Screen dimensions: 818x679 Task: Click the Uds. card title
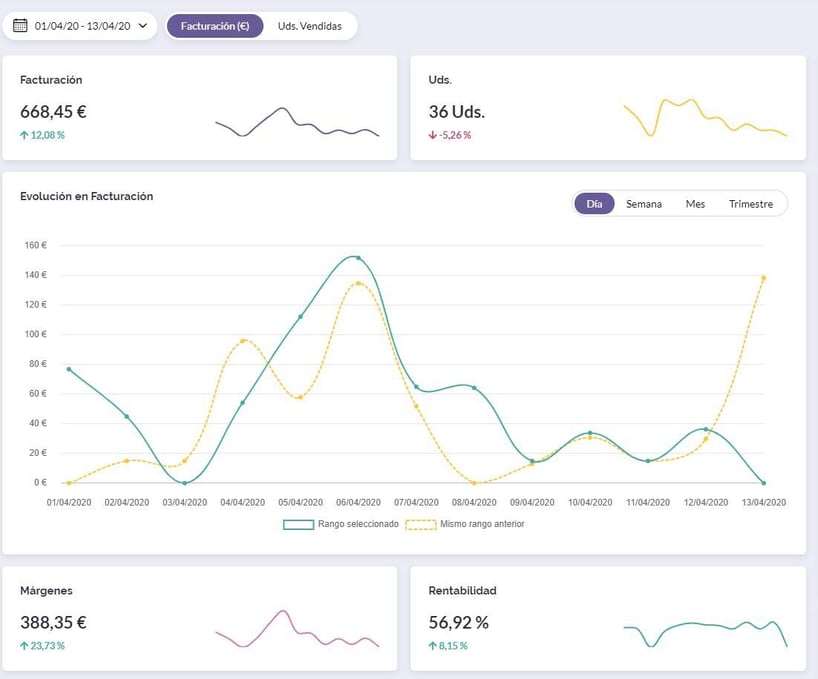[440, 80]
